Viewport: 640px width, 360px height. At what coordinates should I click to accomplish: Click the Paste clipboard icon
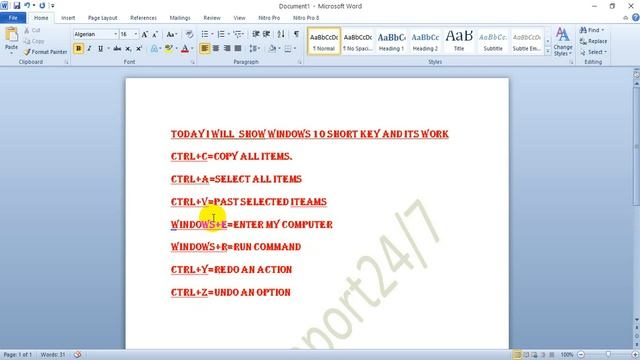point(11,35)
